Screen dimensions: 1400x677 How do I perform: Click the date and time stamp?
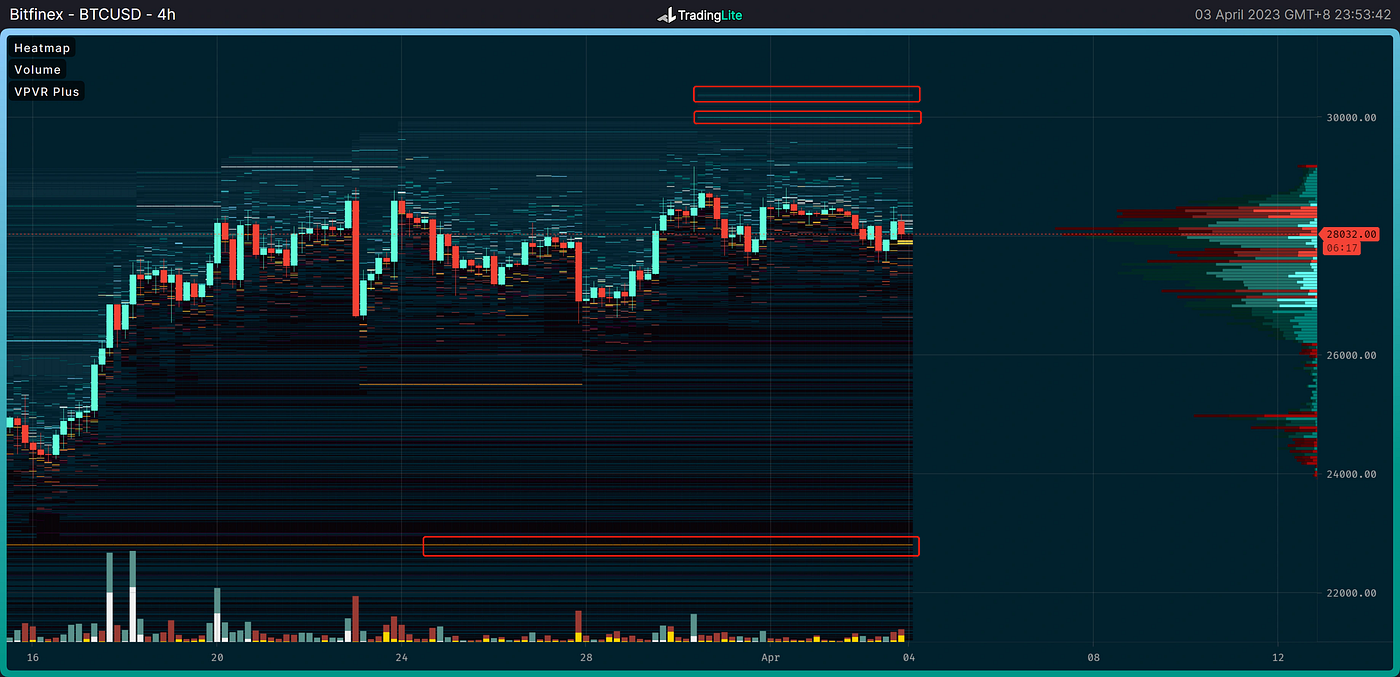pyautogui.click(x=1293, y=15)
